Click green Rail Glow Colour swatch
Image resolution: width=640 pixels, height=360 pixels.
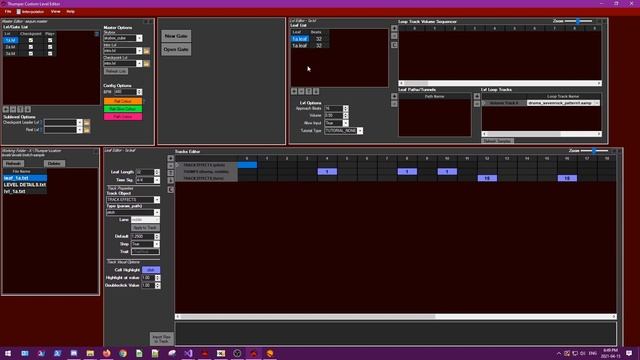[123, 109]
